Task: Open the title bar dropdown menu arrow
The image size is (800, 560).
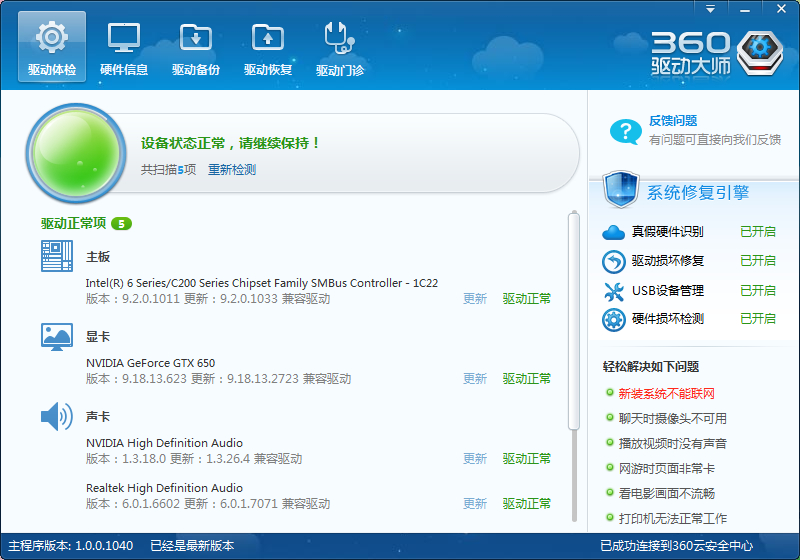Action: [710, 9]
